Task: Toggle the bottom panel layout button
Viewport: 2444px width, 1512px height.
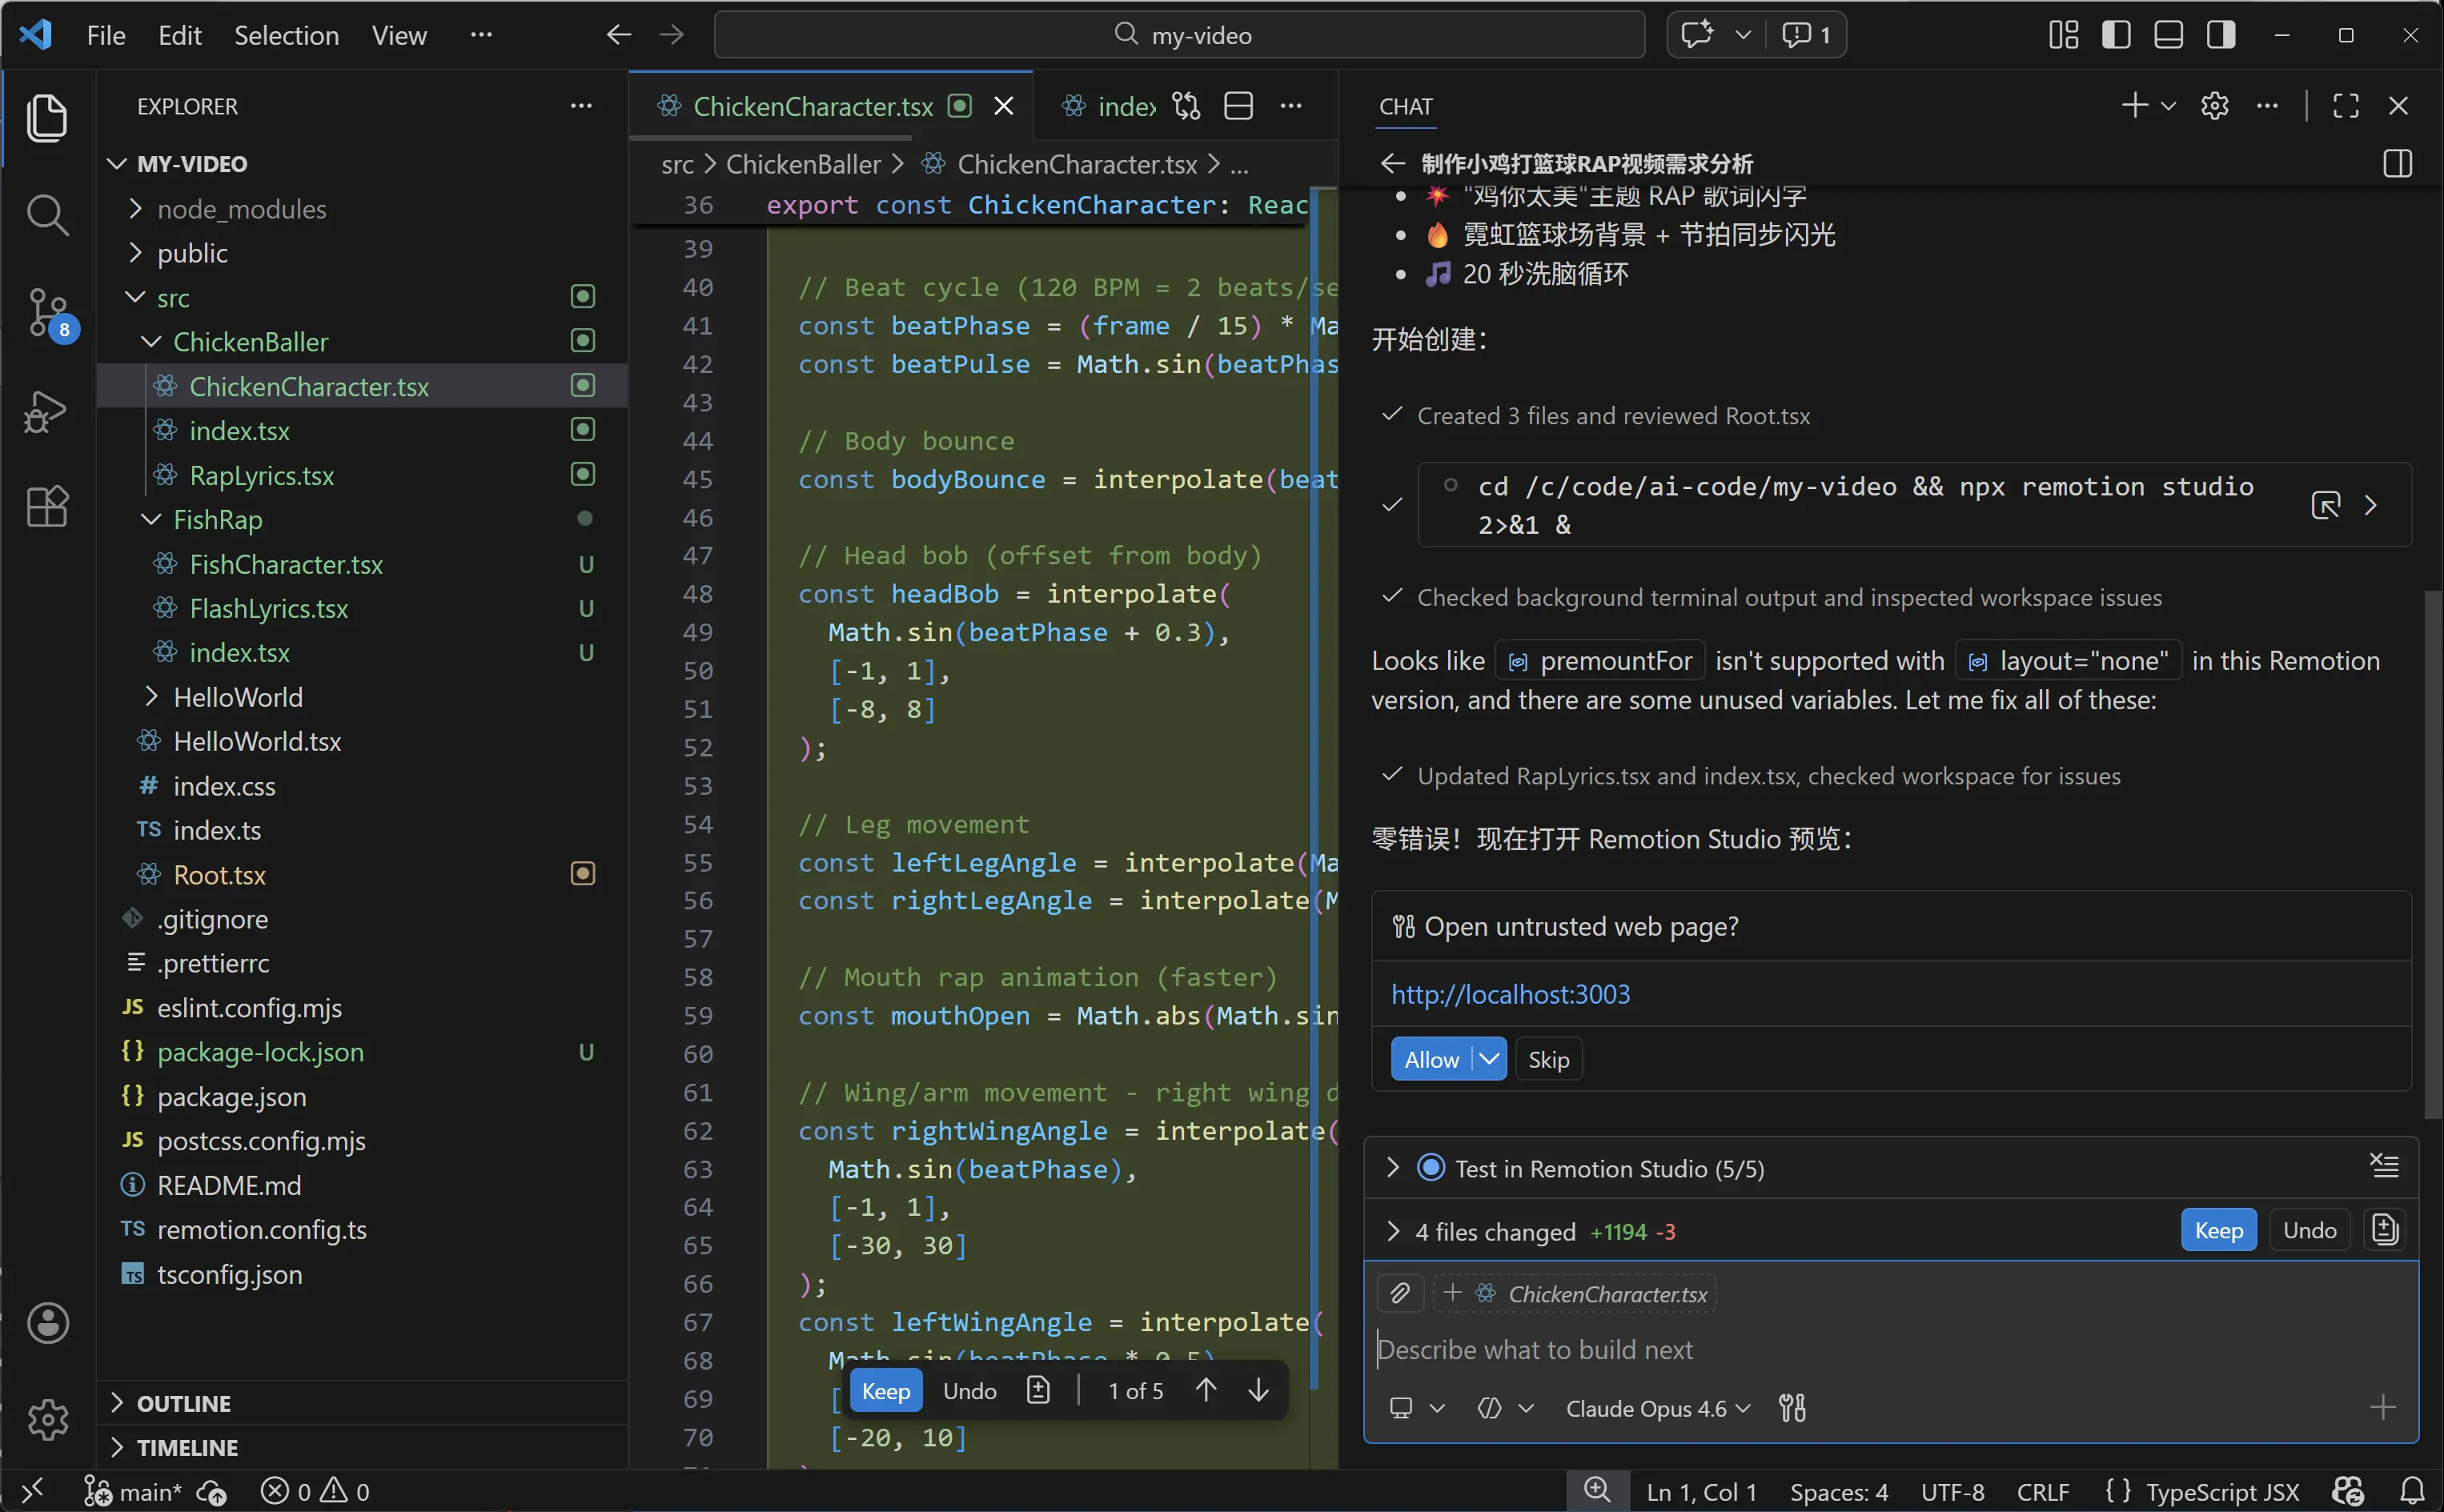Action: pyautogui.click(x=2168, y=35)
